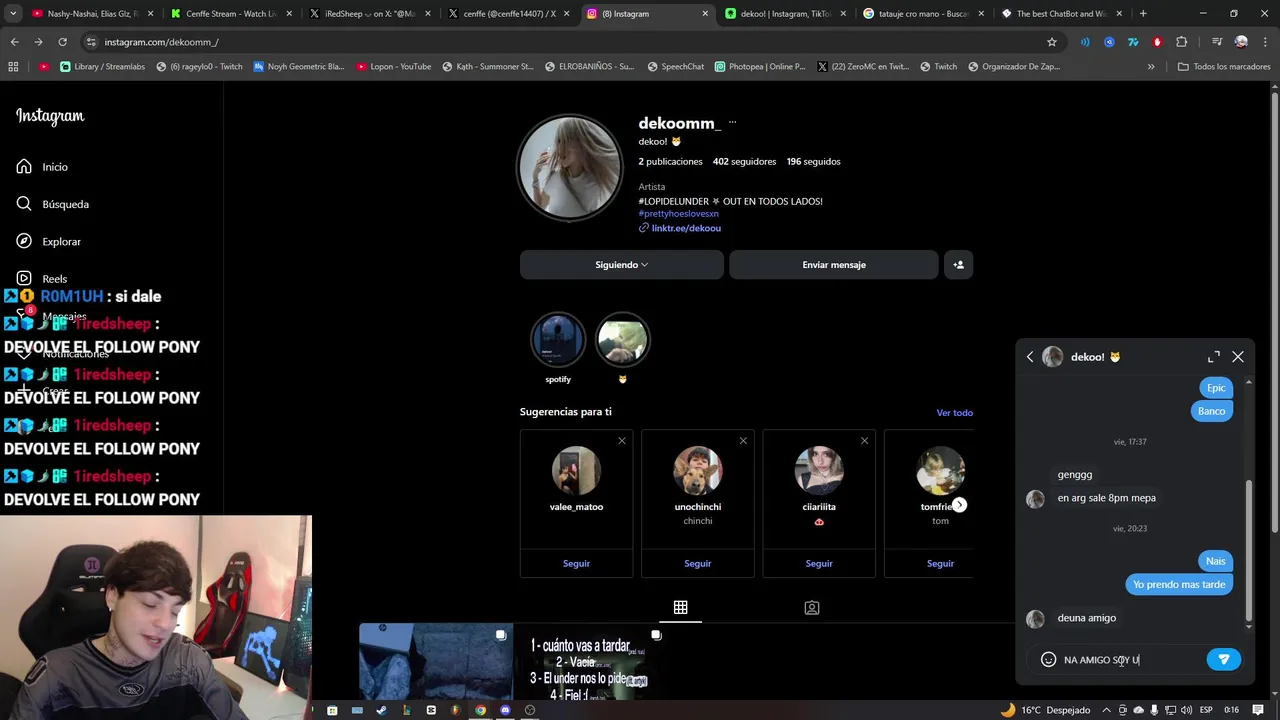Image resolution: width=1280 pixels, height=720 pixels.
Task: Expand overflow bookmarks chevron
Action: coord(1151,66)
